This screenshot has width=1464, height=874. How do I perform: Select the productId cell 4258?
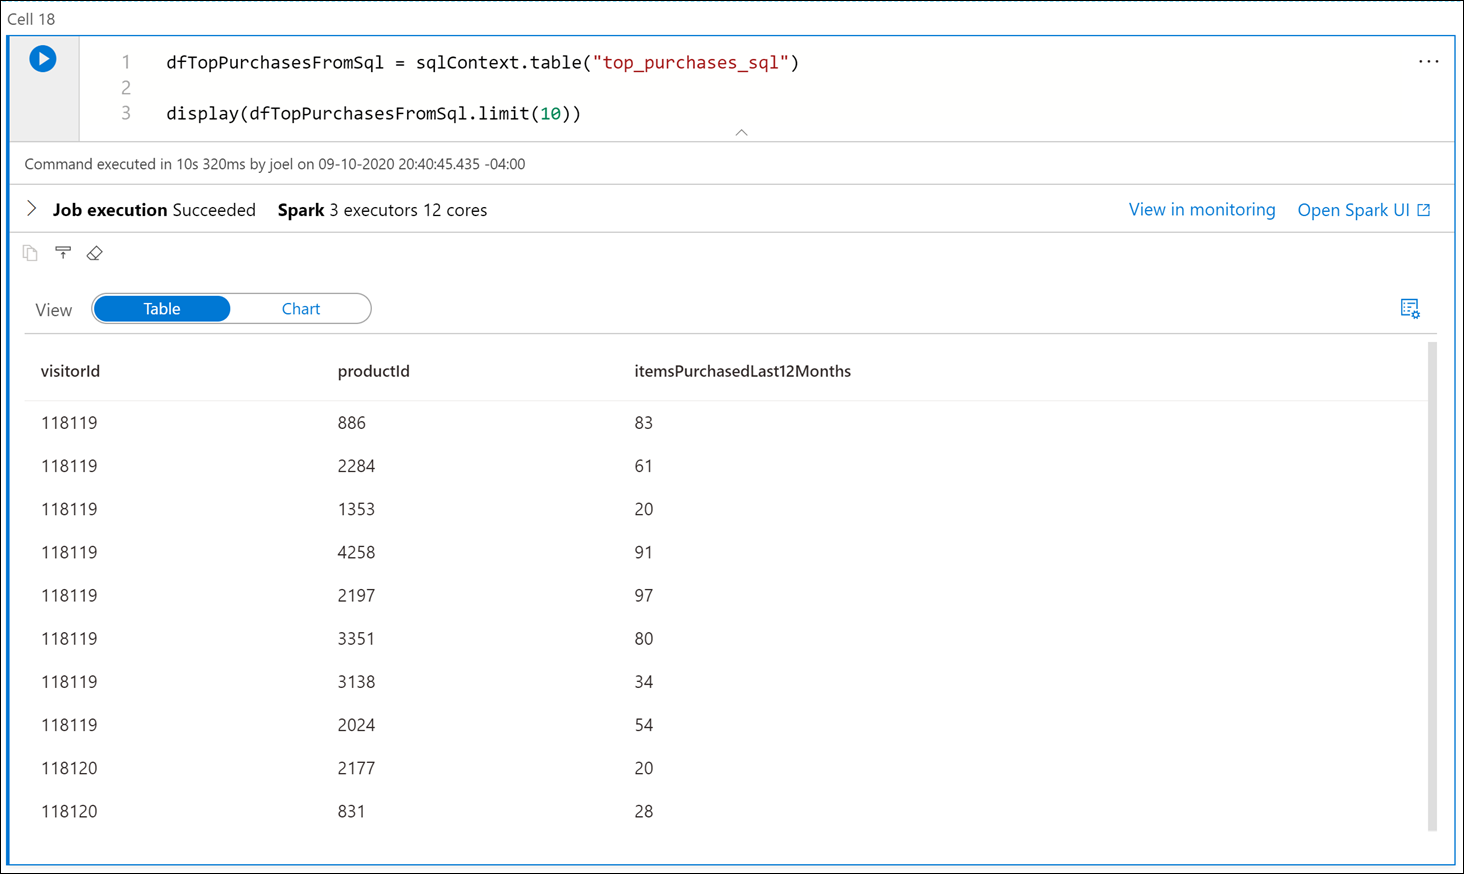pyautogui.click(x=356, y=552)
